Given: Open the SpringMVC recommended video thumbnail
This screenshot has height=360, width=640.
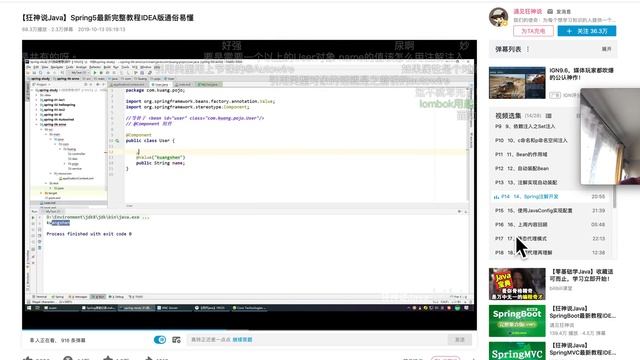Looking at the screenshot, I should point(517,351).
